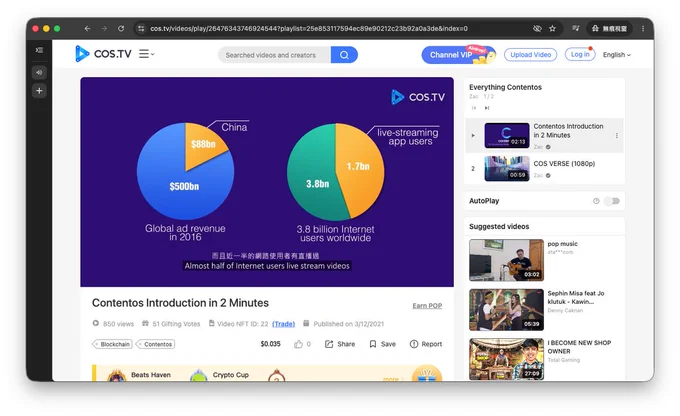This screenshot has width=680, height=416.
Task: Click the eye-slash tracking icon in address bar
Action: tap(537, 29)
